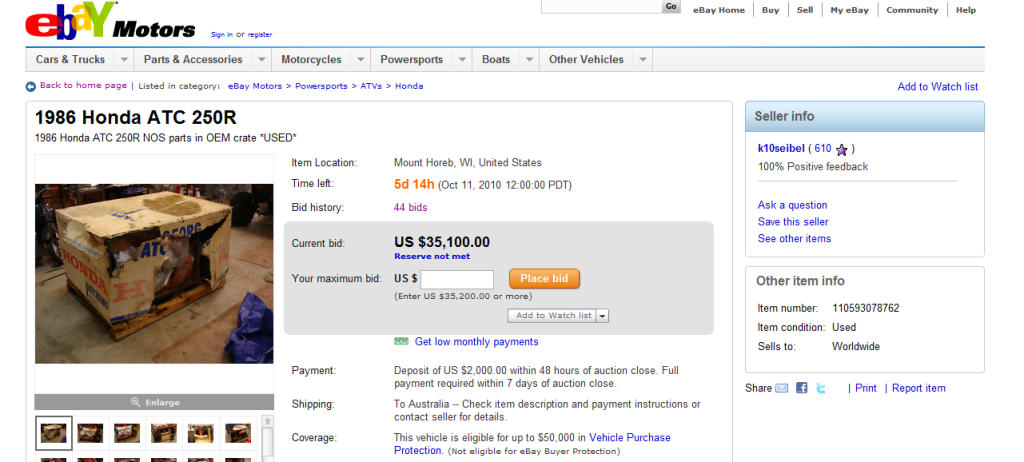Open the Parts & Accessories menu

[193, 60]
